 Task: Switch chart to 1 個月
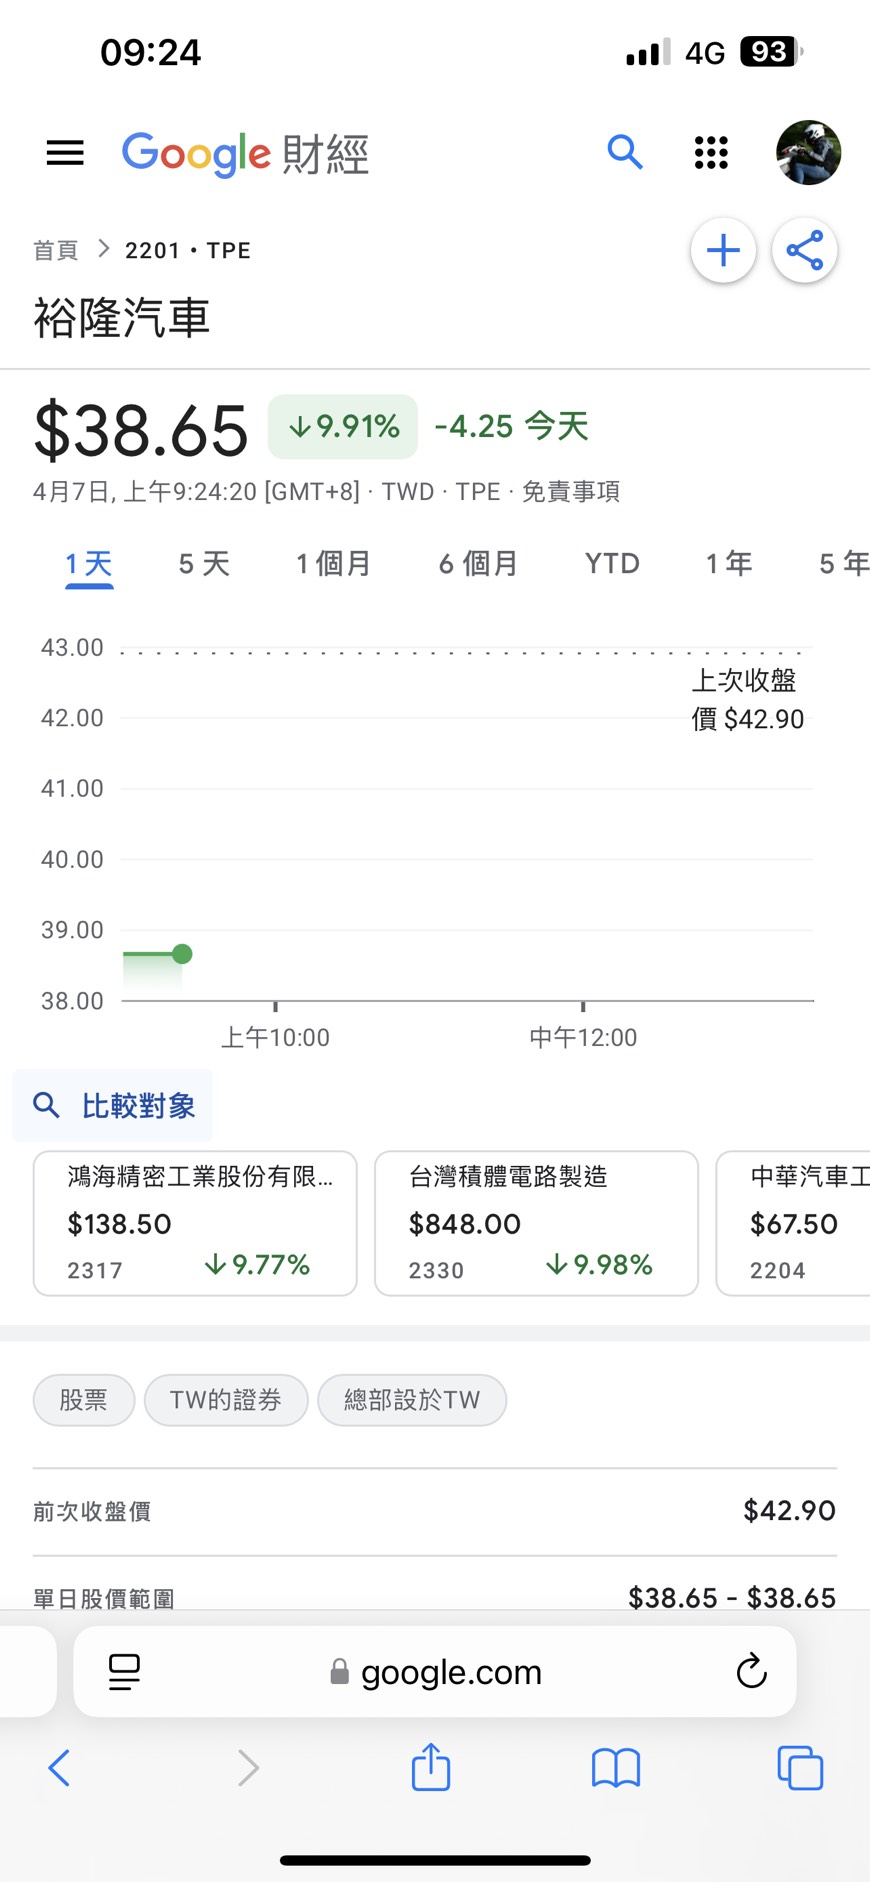click(334, 564)
